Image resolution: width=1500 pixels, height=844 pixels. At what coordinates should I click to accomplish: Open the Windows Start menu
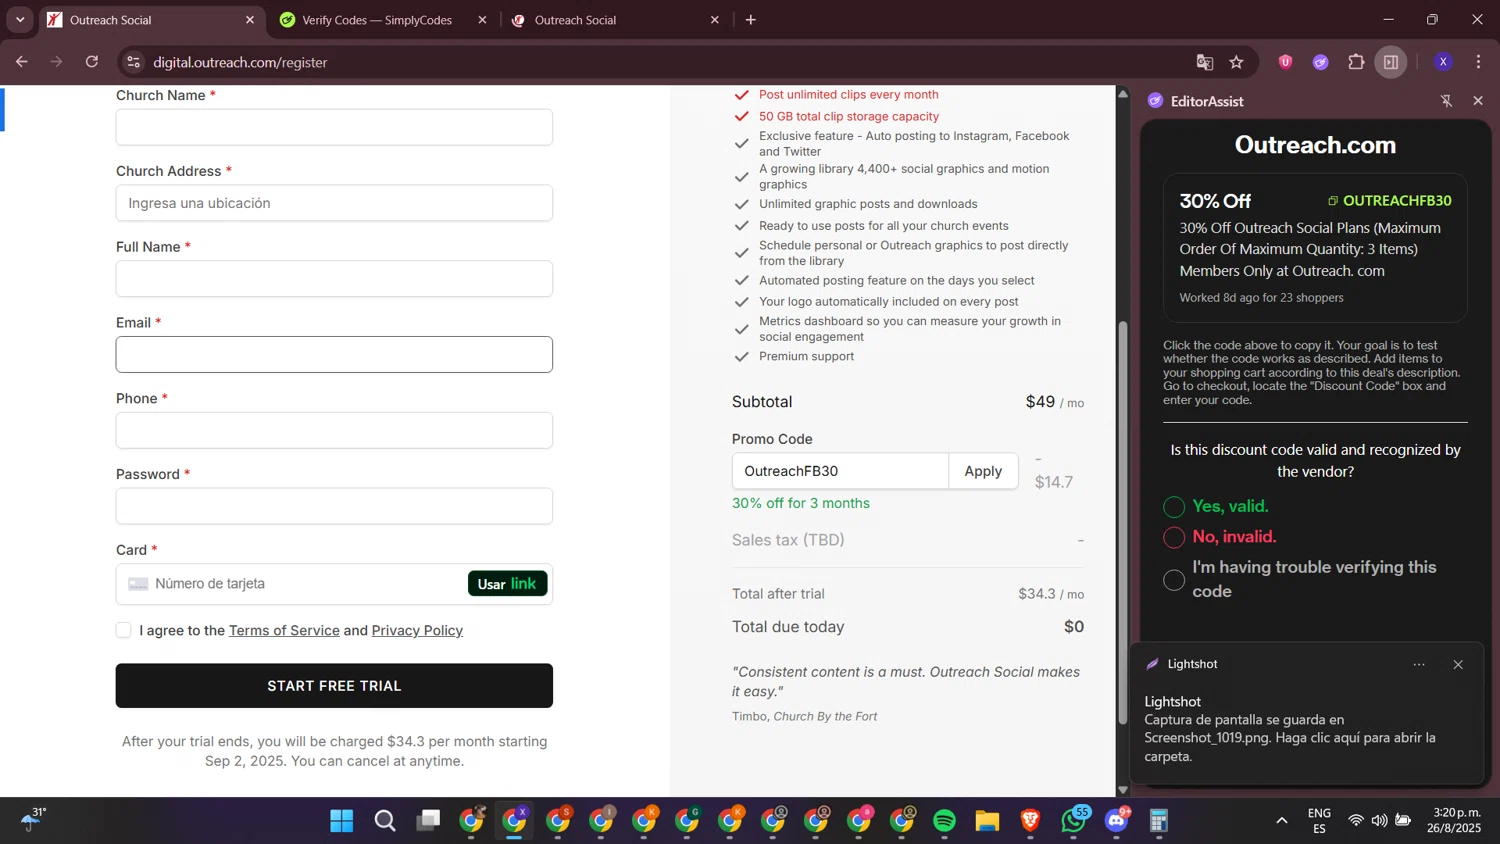[342, 821]
